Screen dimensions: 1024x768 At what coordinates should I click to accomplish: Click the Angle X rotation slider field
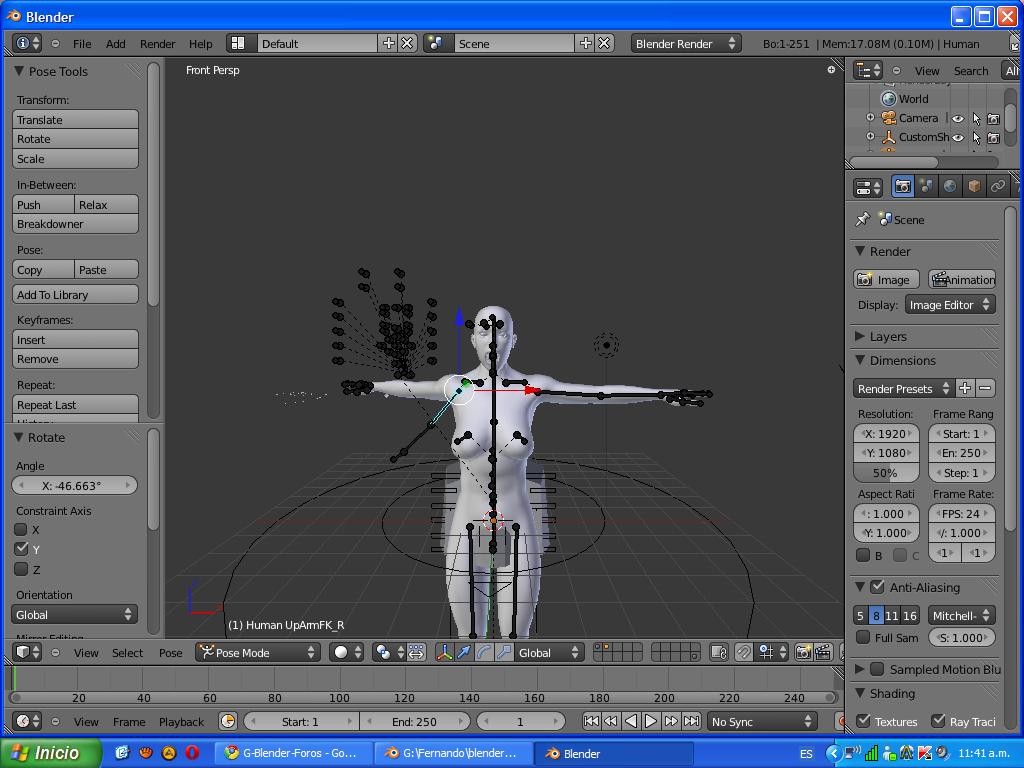[x=74, y=485]
